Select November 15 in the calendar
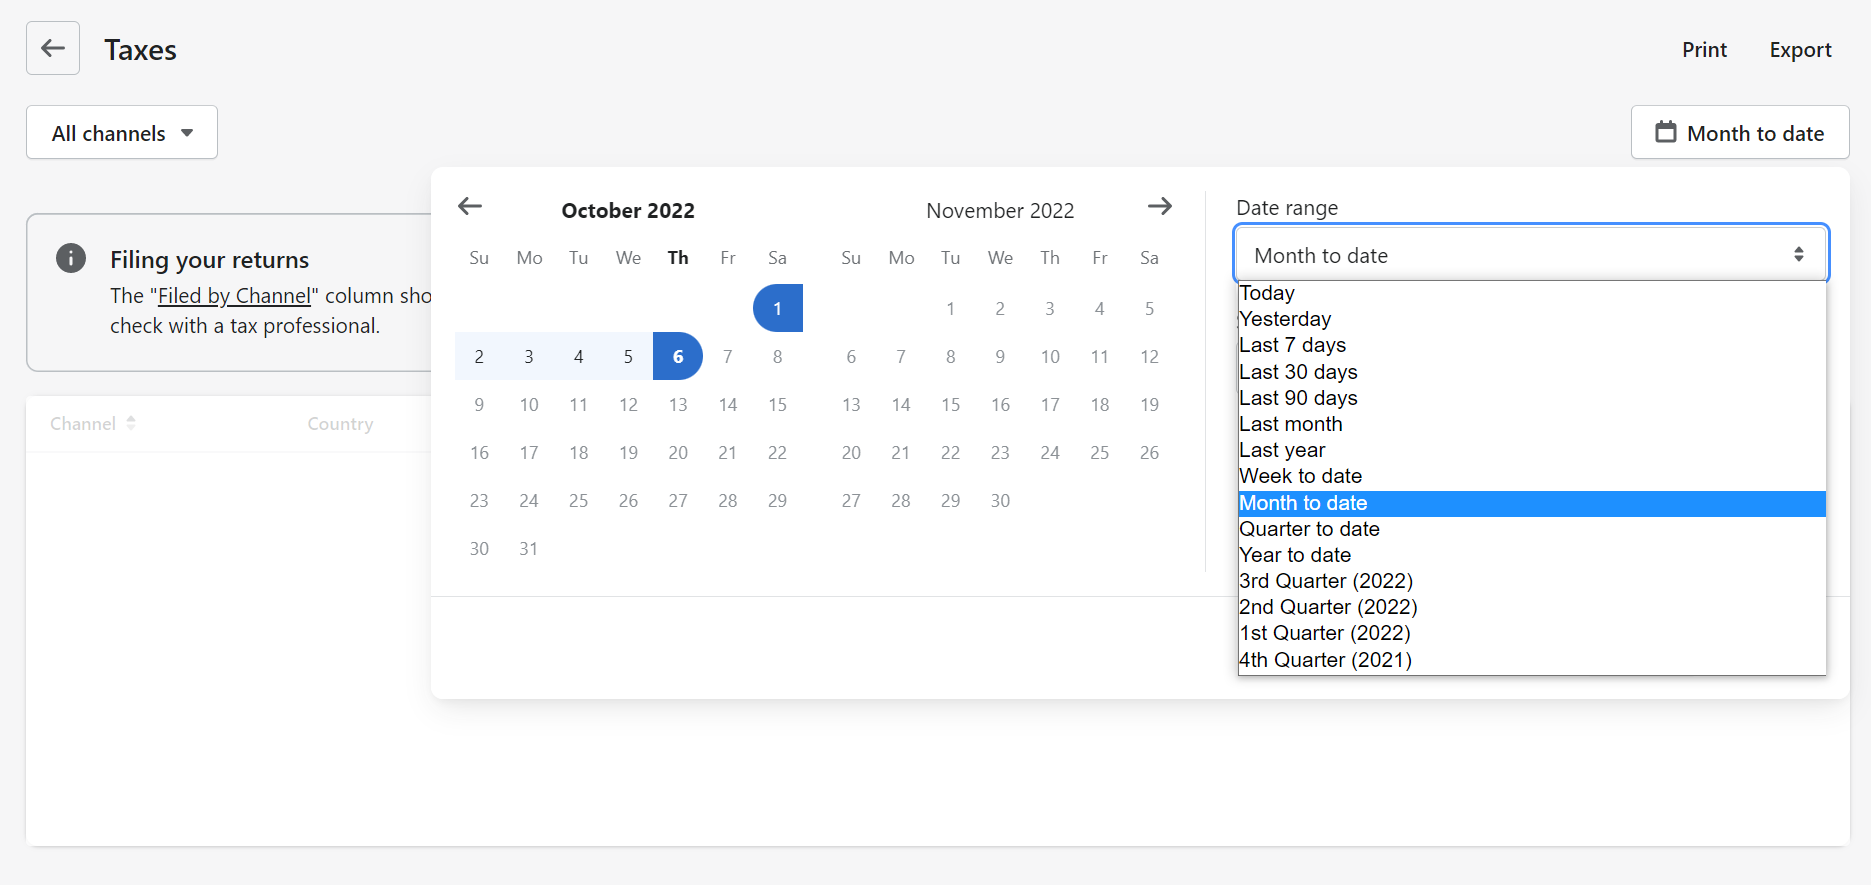 (950, 405)
